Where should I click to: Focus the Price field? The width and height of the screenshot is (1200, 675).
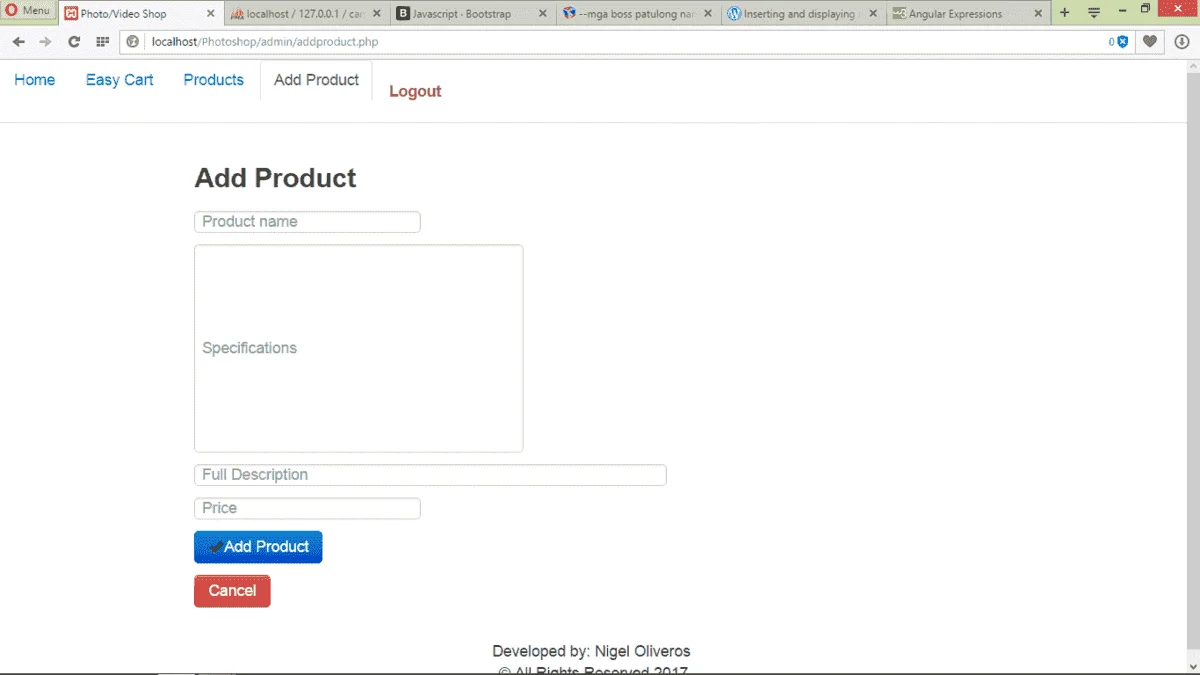[x=307, y=508]
